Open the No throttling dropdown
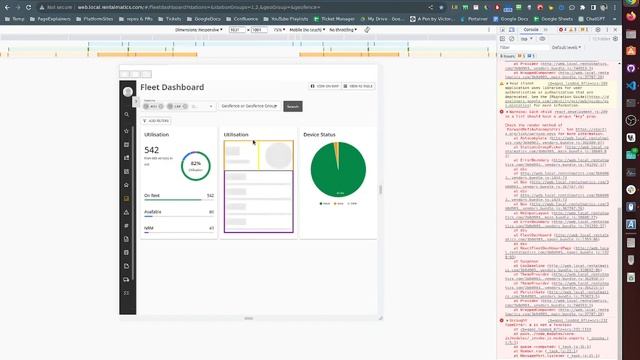640x360 pixels. [343, 30]
